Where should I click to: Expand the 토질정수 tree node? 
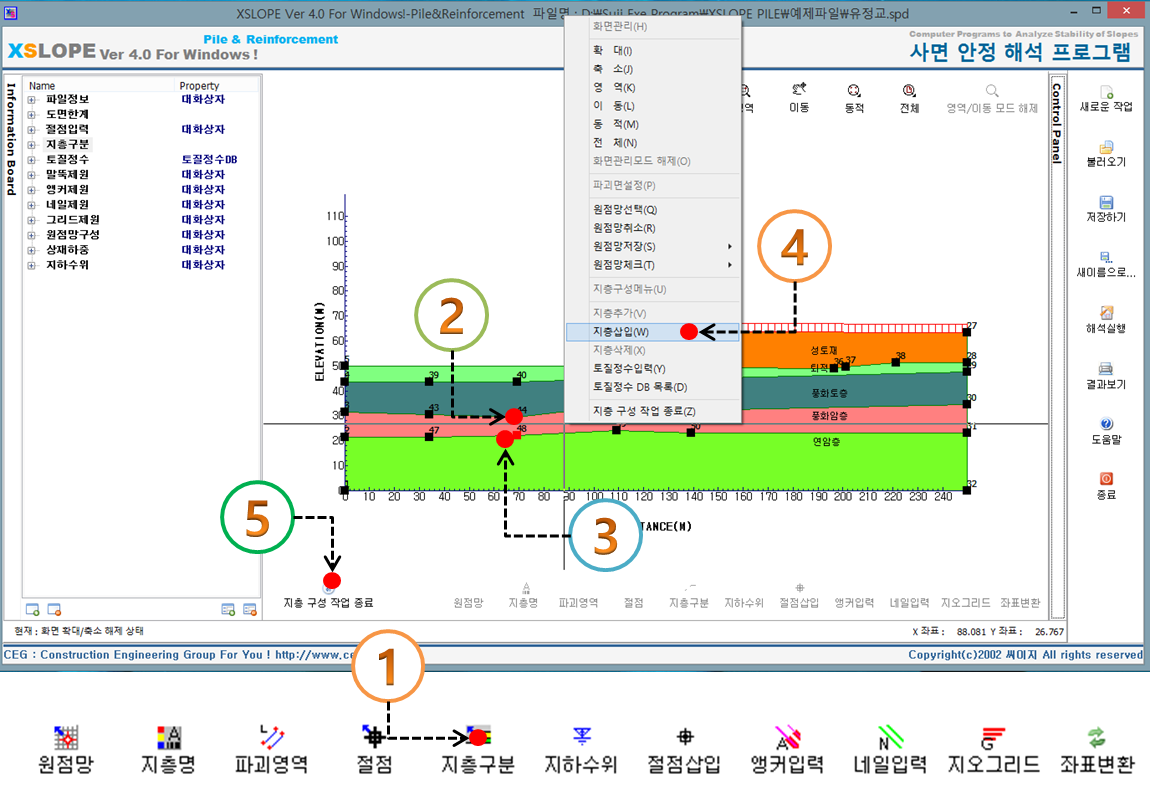32,160
